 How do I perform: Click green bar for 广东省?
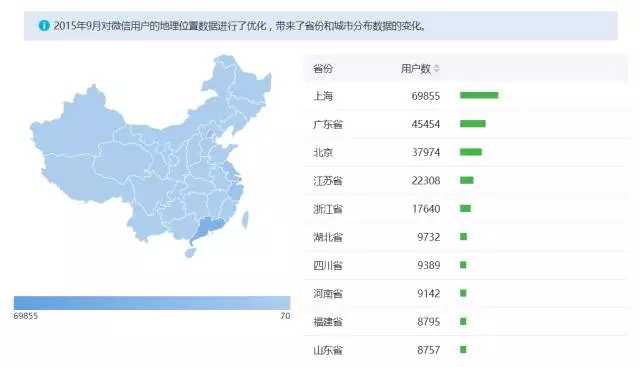[473, 124]
